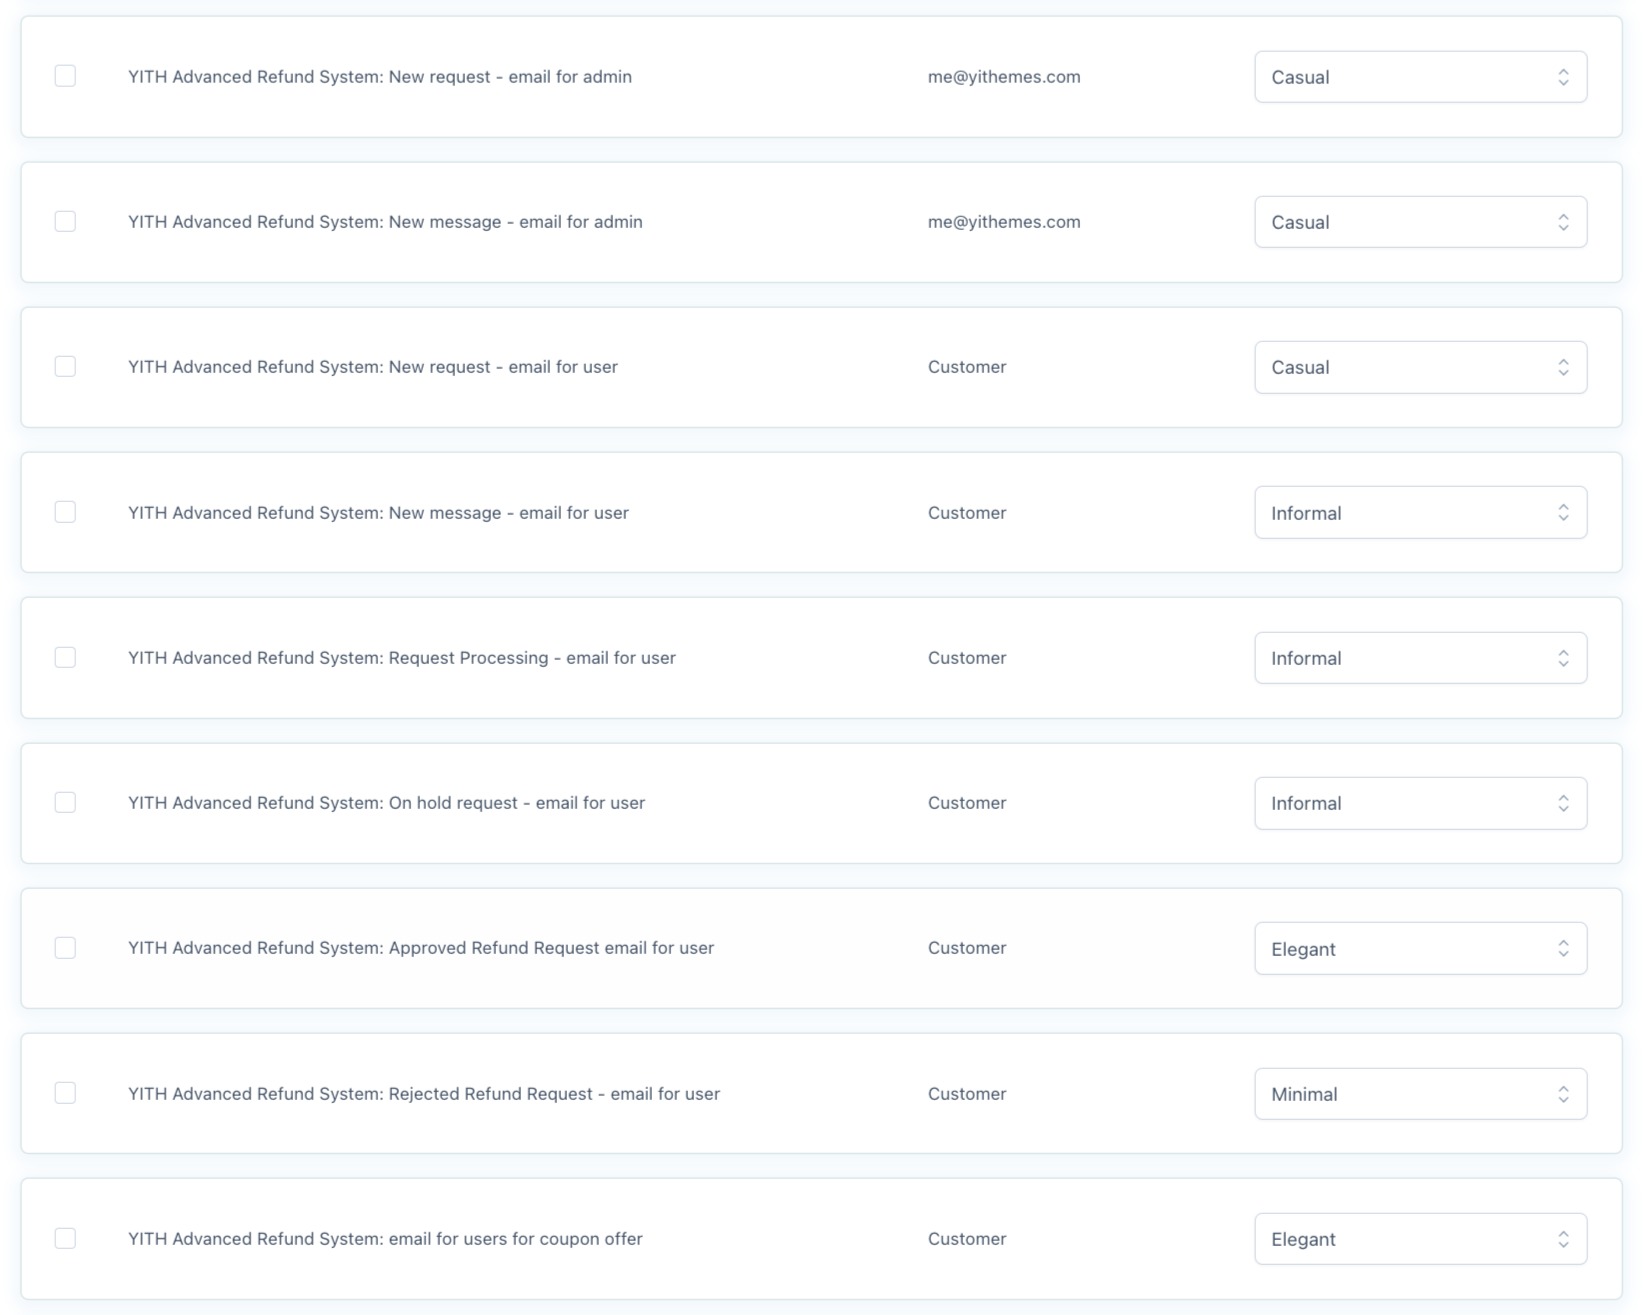The height and width of the screenshot is (1315, 1643).
Task: Click 'email for users for coupon offer' title
Action: pos(385,1239)
